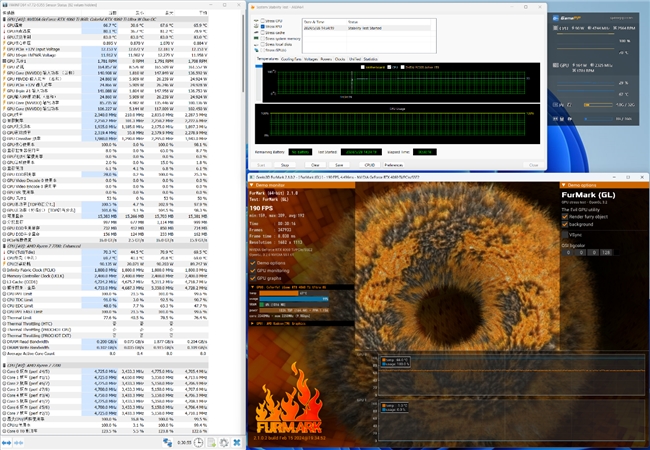Viewport: 650px width, 450px height.
Task: Open the Statistics tab
Action: click(371, 59)
